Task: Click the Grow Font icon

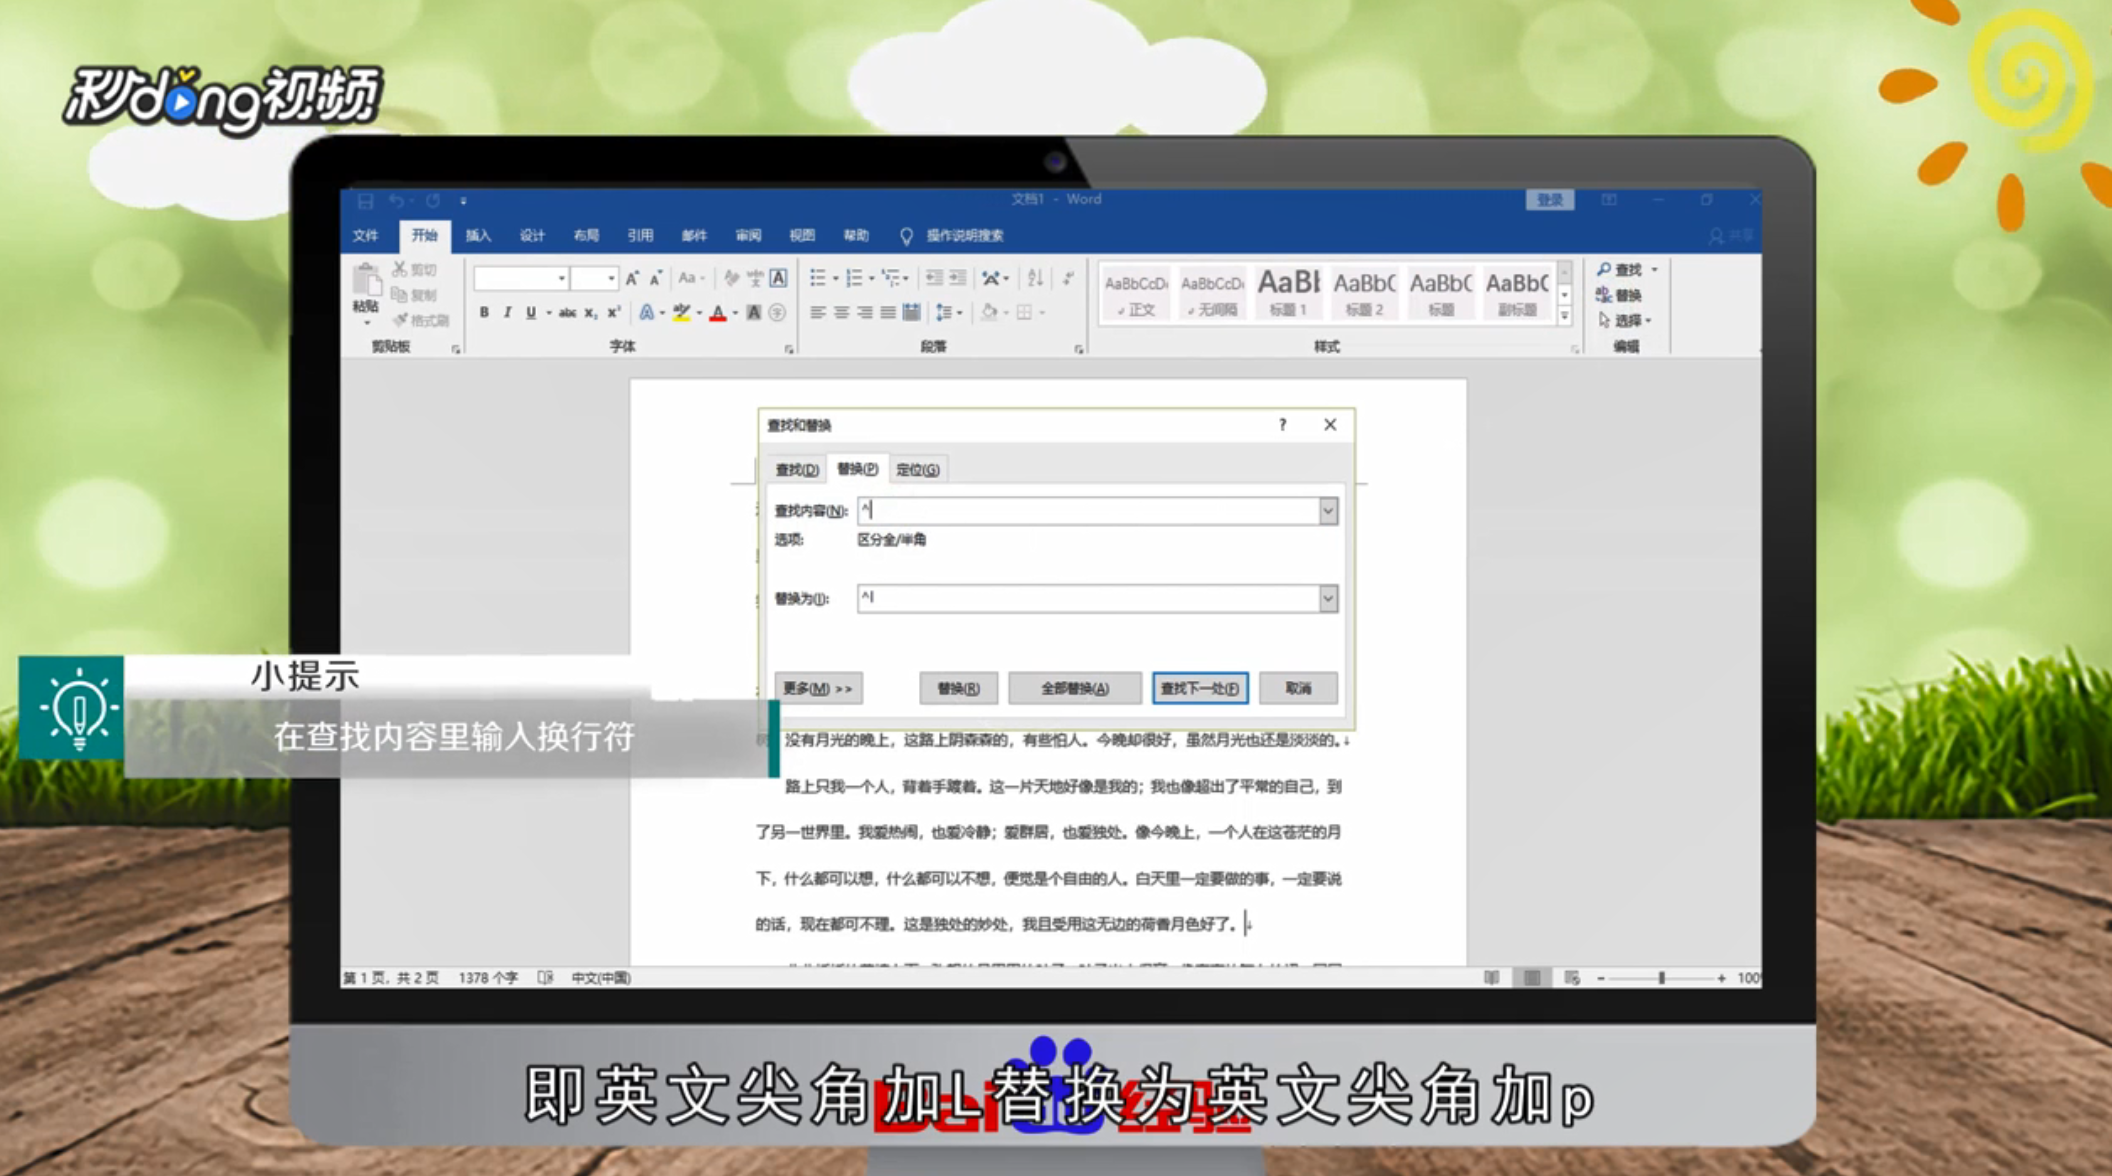Action: 632,278
